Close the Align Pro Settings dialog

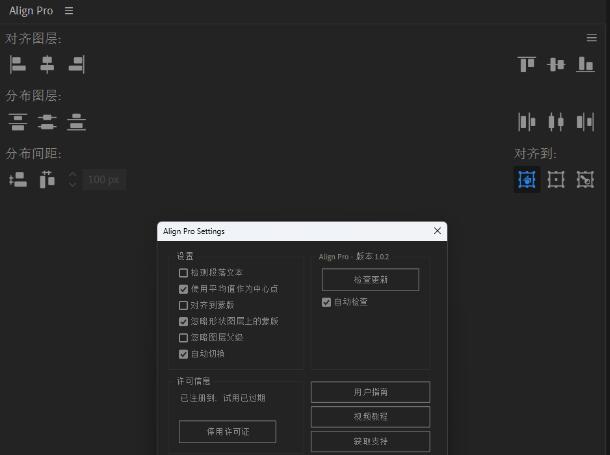(x=437, y=231)
